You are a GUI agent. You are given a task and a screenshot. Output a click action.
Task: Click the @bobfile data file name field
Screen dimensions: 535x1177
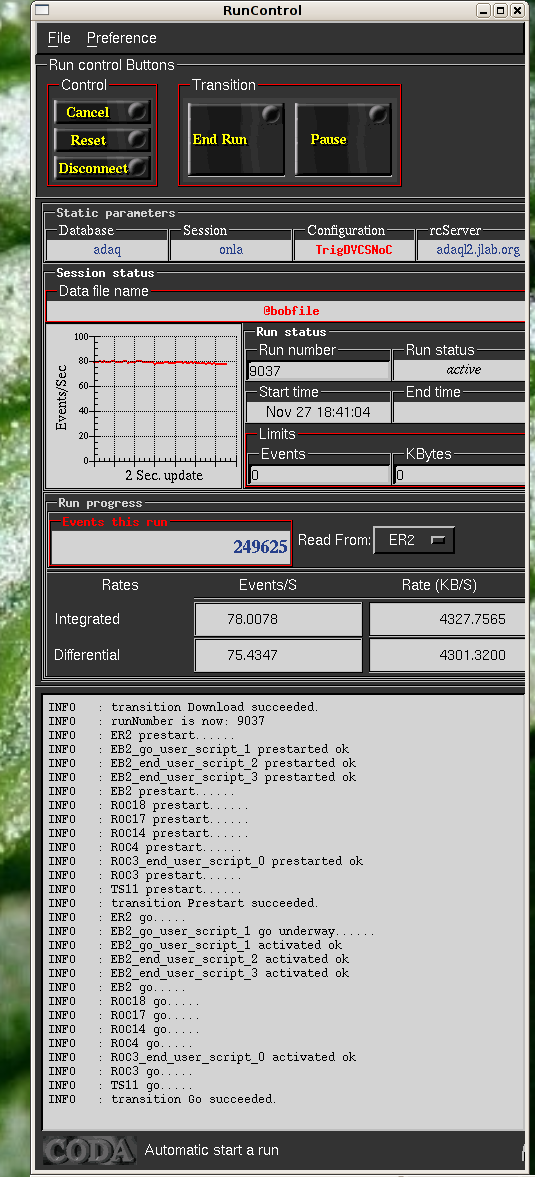click(x=286, y=310)
